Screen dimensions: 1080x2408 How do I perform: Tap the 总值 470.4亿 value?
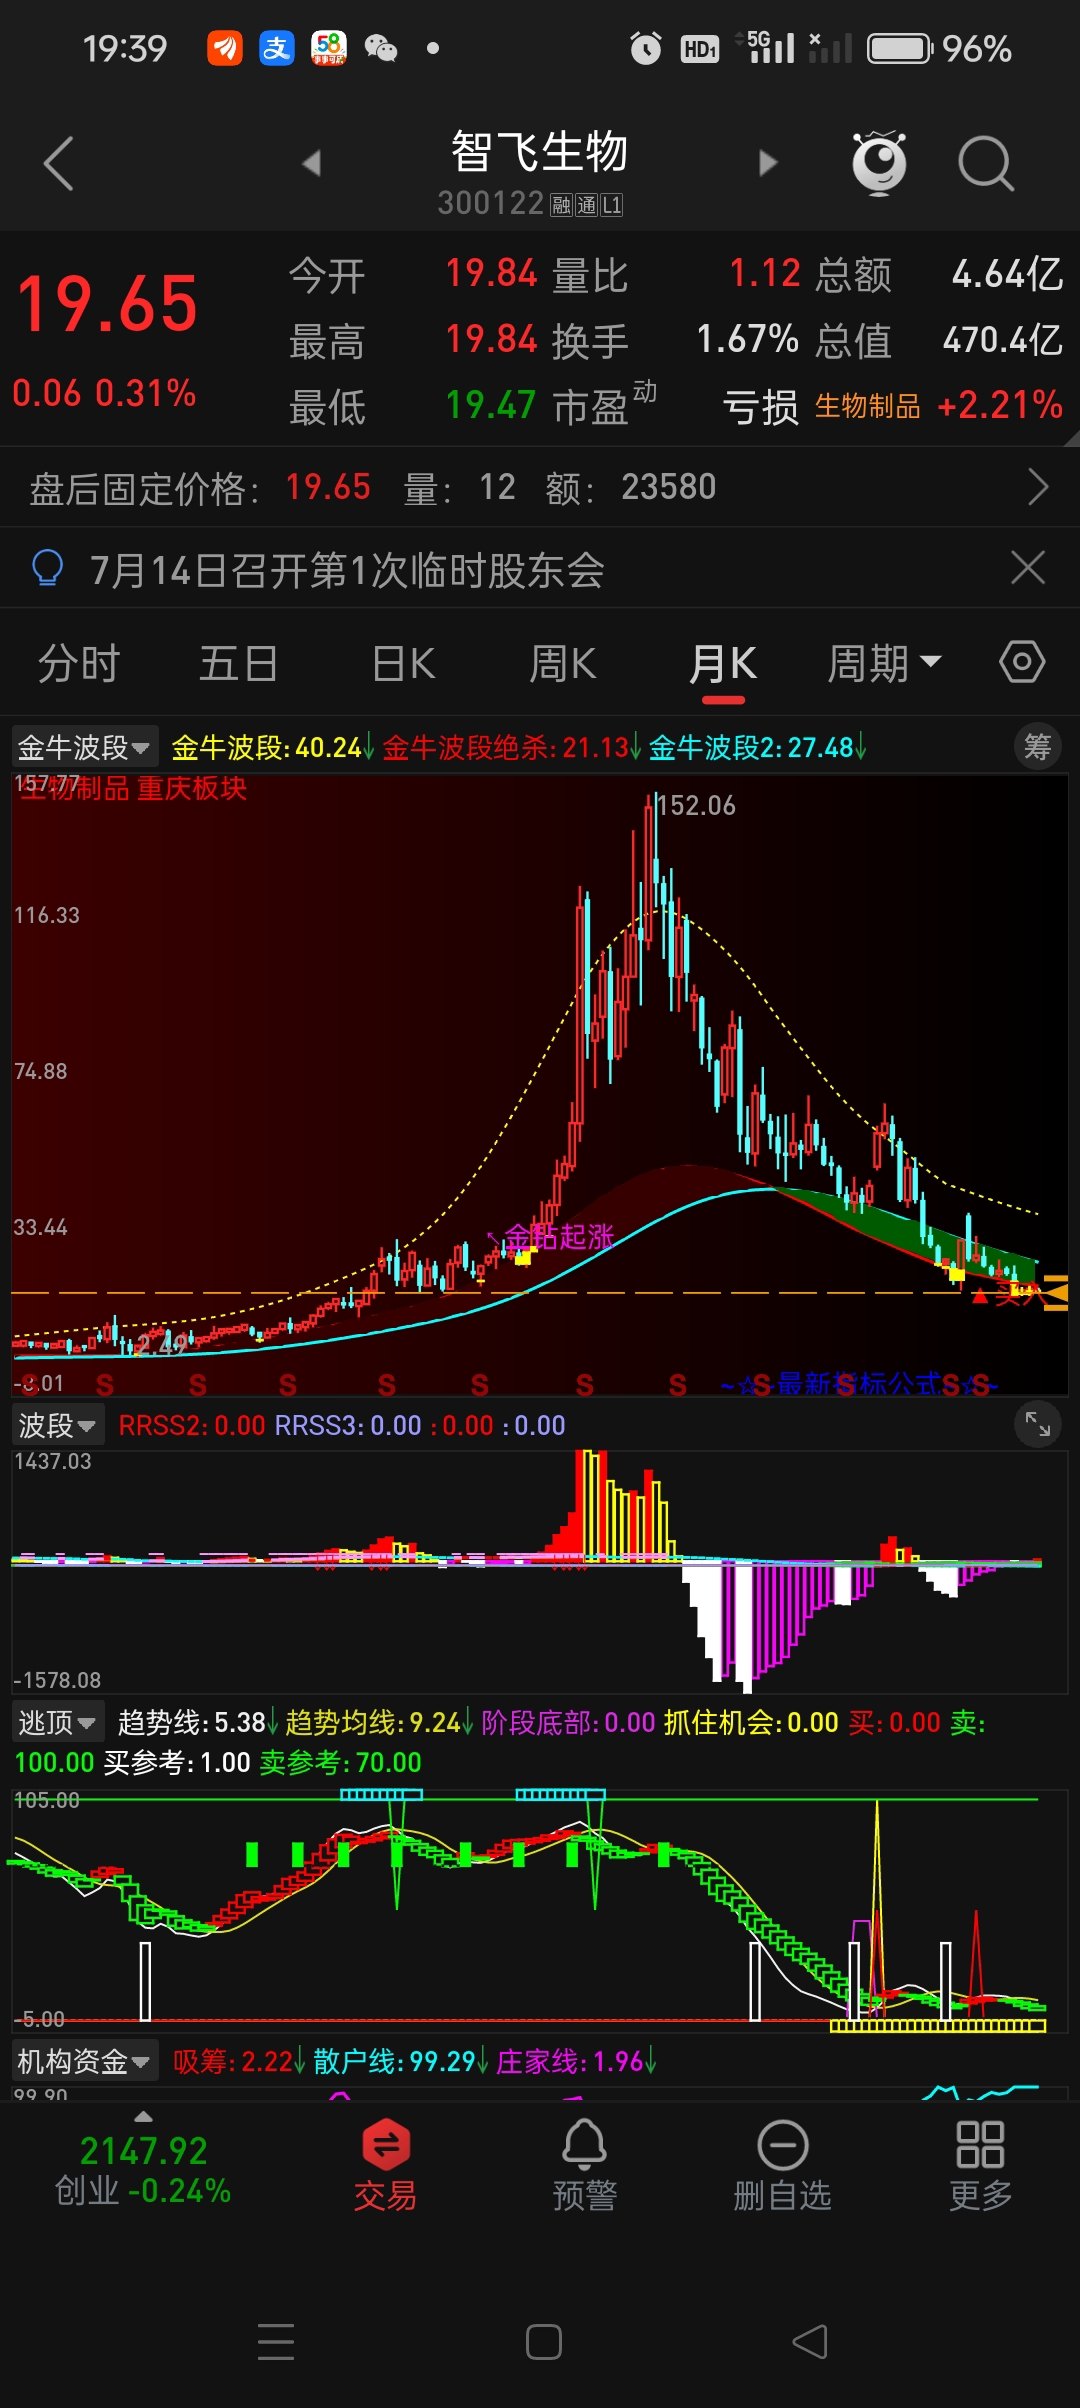1002,340
